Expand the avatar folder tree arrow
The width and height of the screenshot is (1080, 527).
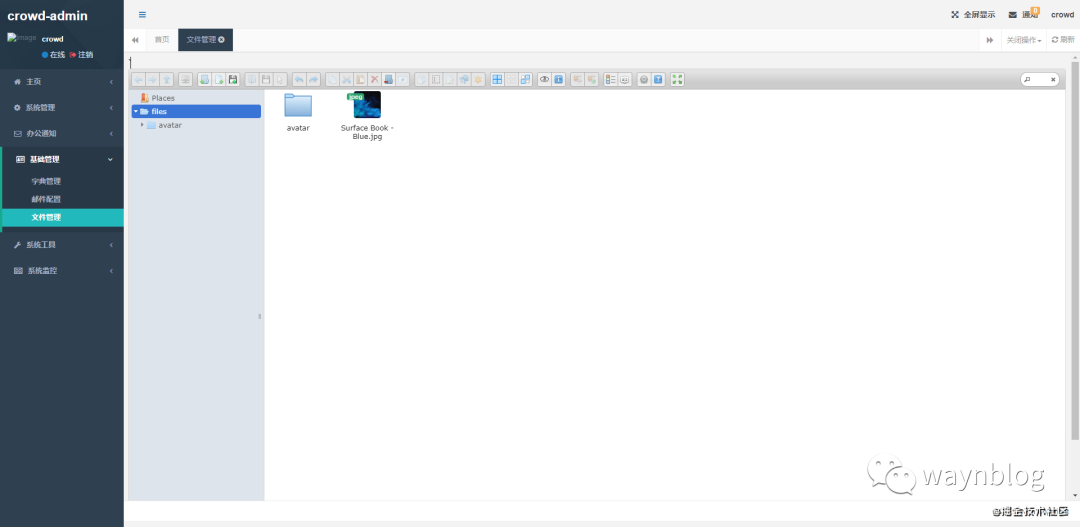point(142,125)
